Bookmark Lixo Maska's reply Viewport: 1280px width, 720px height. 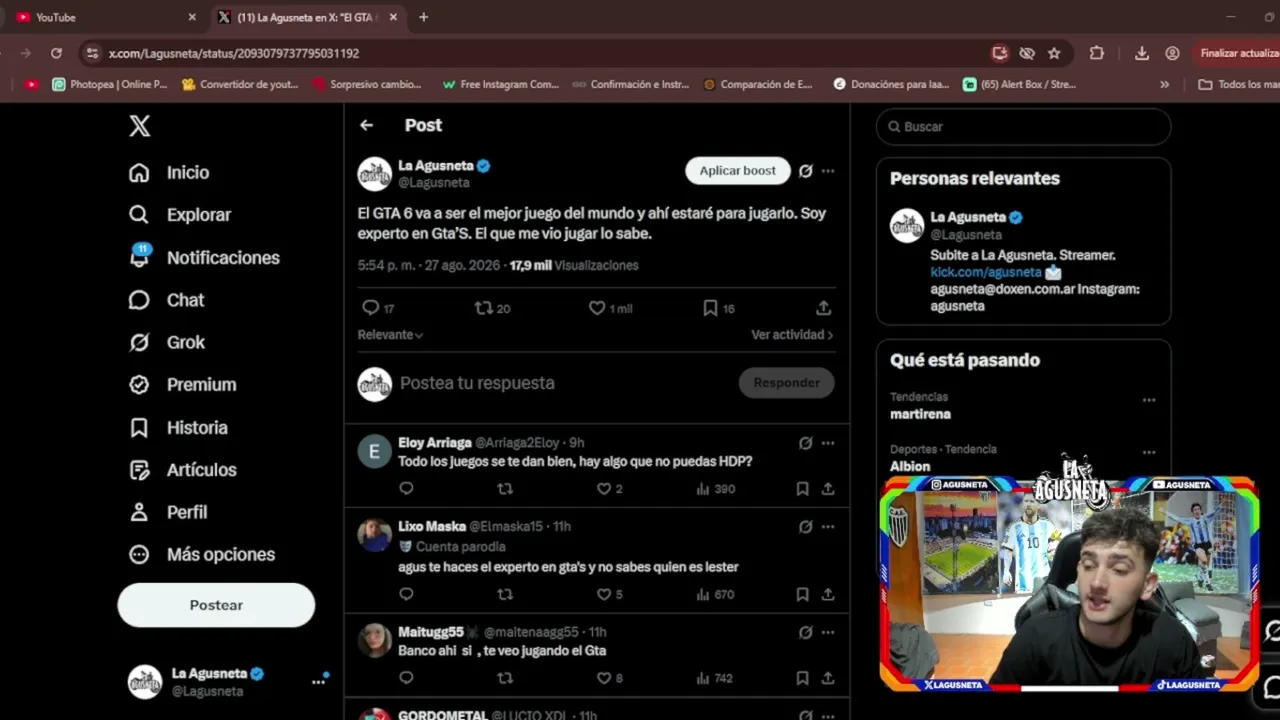tap(802, 595)
